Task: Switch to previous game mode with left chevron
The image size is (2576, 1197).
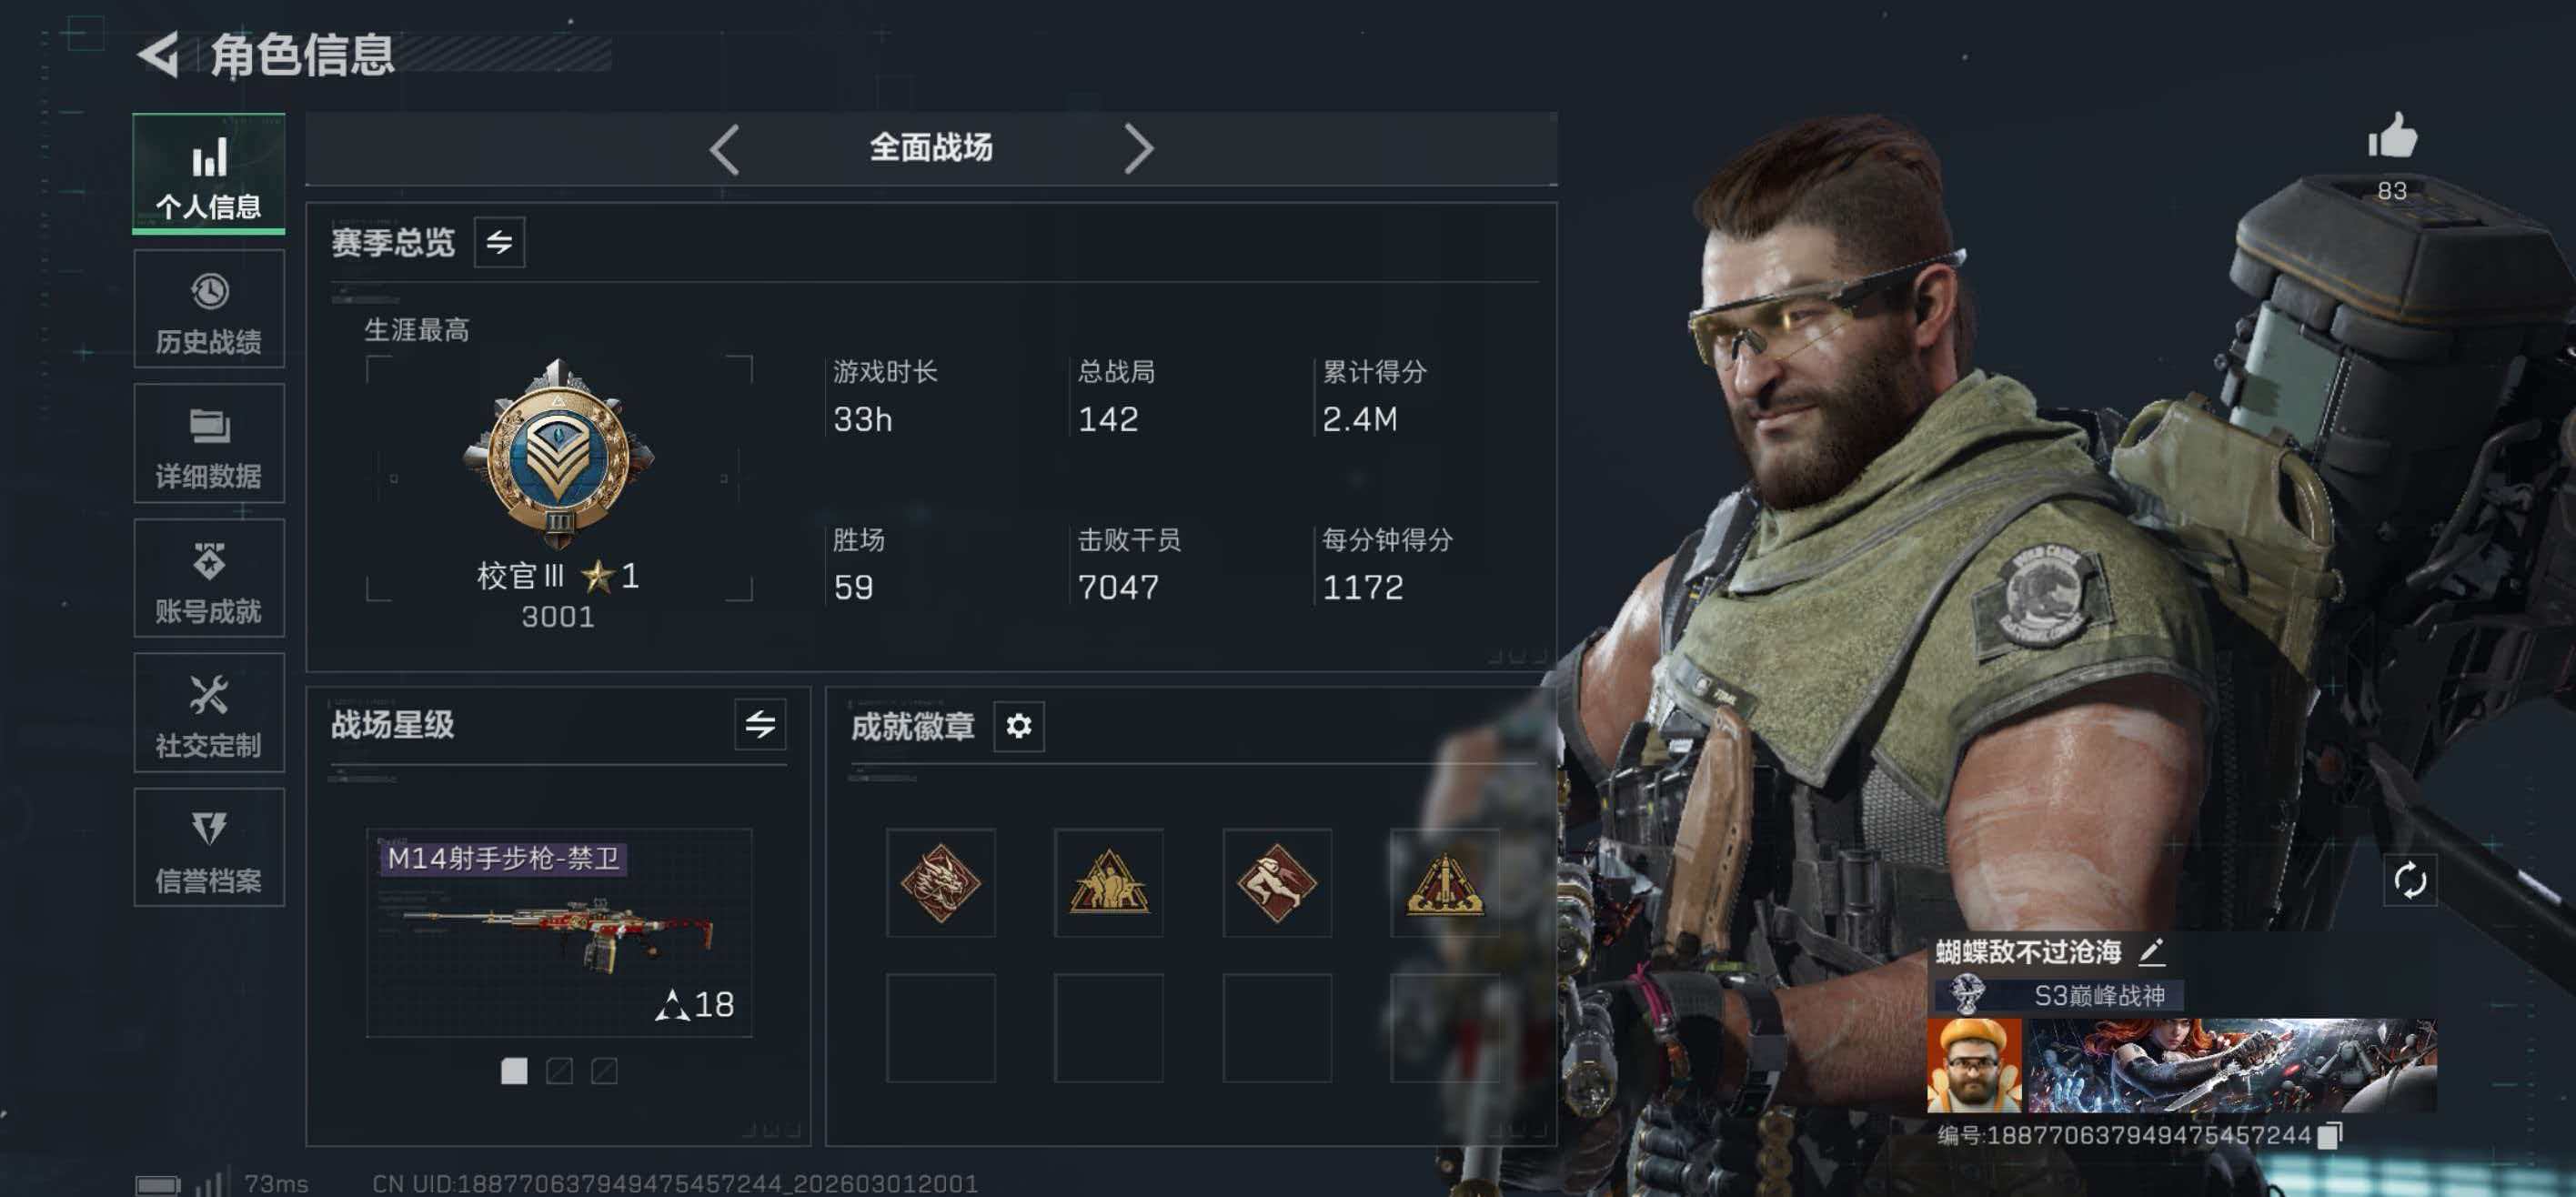Action: [x=725, y=149]
